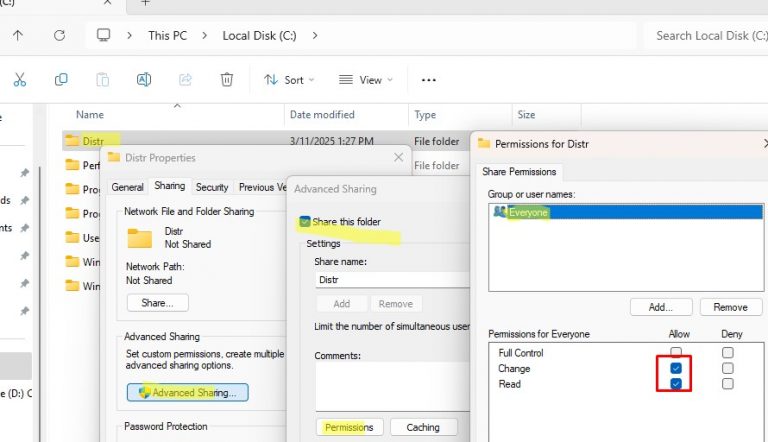768x442 pixels.
Task: Click the Copy icon in toolbar
Action: point(61,79)
